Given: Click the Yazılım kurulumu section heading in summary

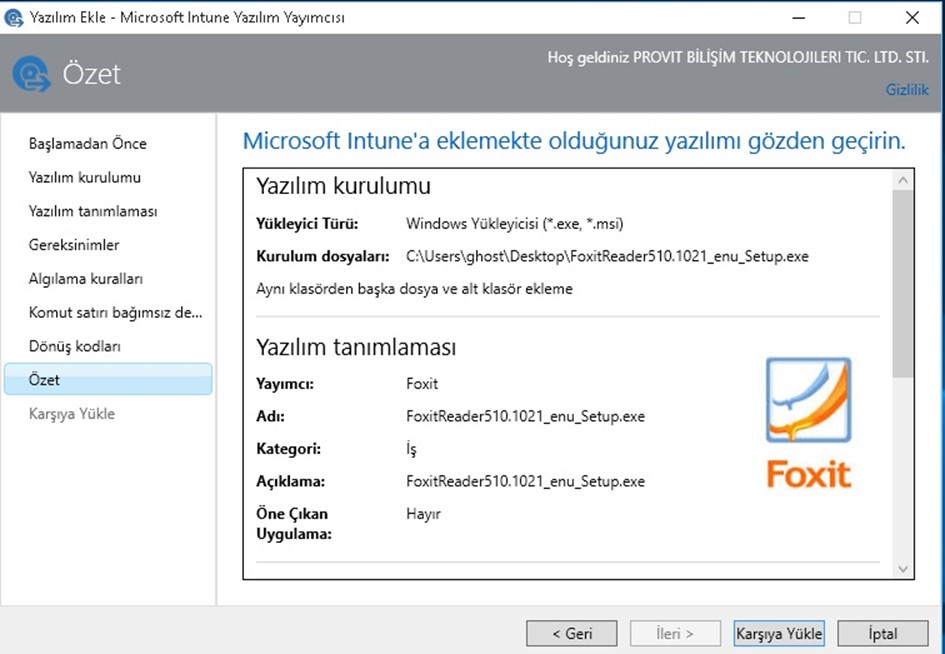Looking at the screenshot, I should (344, 186).
